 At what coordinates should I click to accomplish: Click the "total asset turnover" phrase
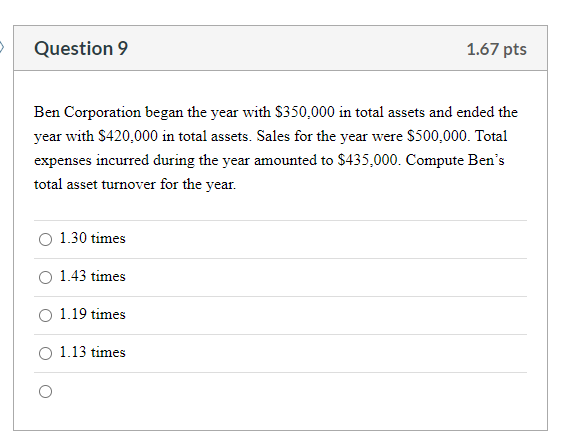click(x=95, y=184)
